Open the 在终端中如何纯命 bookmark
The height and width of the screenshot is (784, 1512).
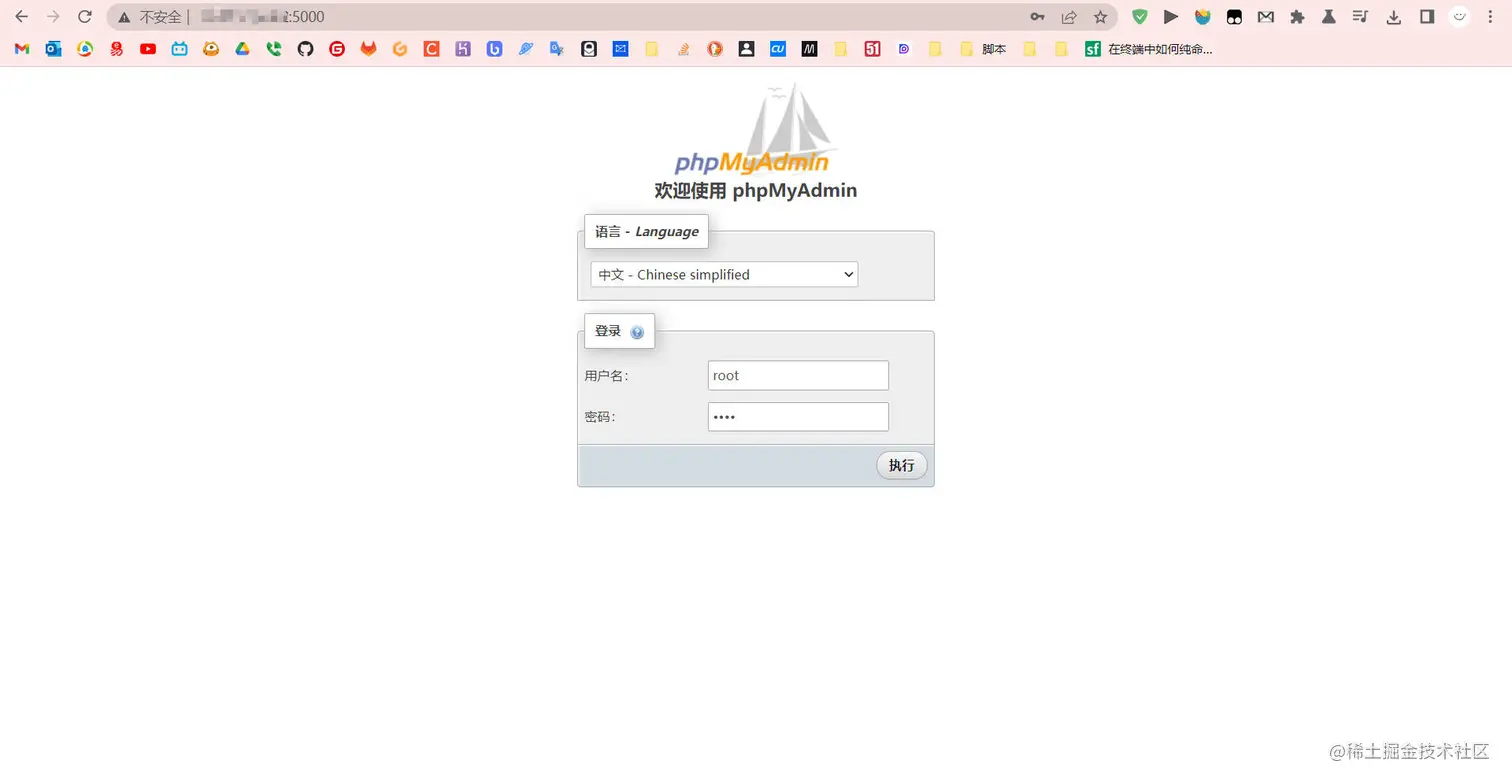pyautogui.click(x=1160, y=48)
